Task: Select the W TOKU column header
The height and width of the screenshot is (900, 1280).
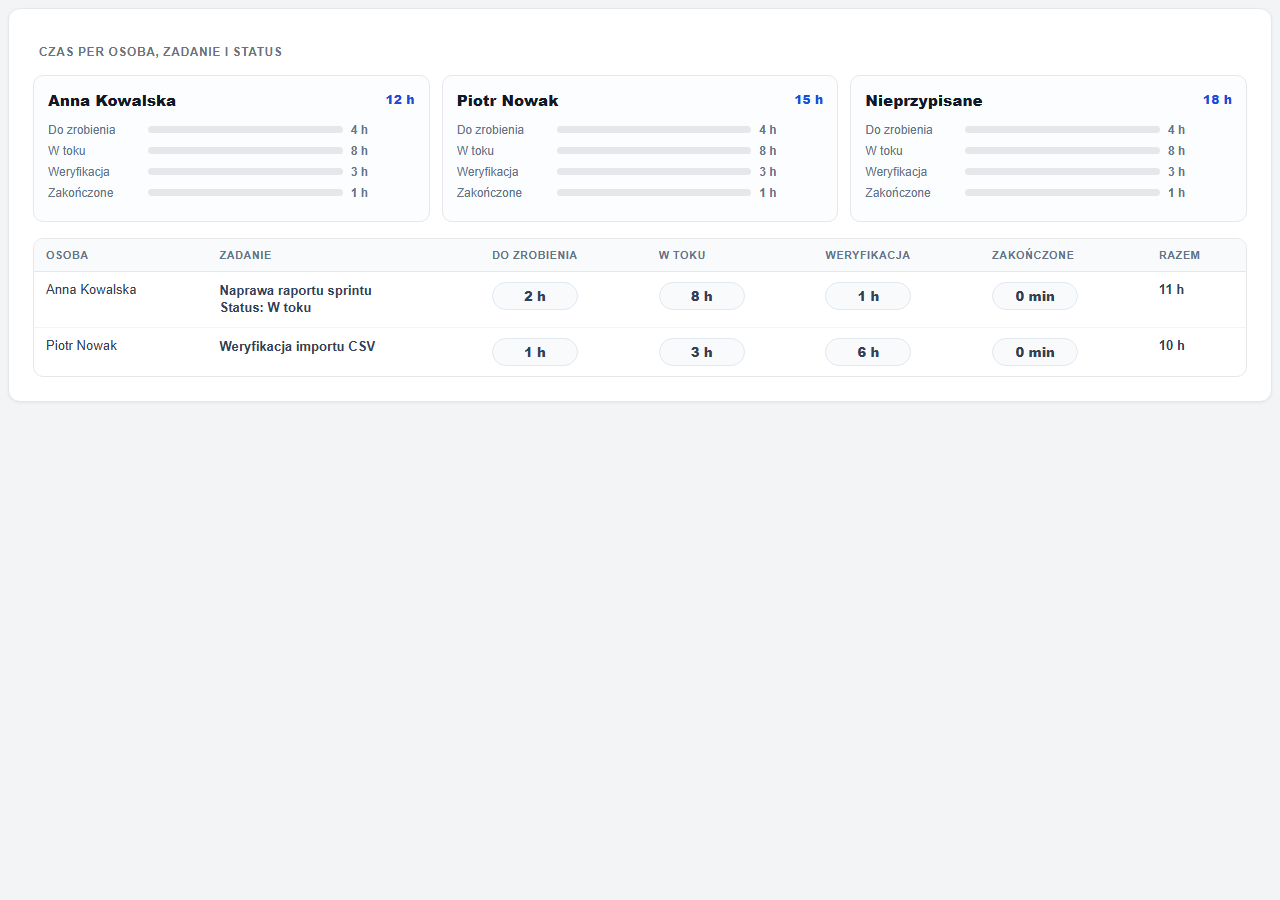Action: 682,255
